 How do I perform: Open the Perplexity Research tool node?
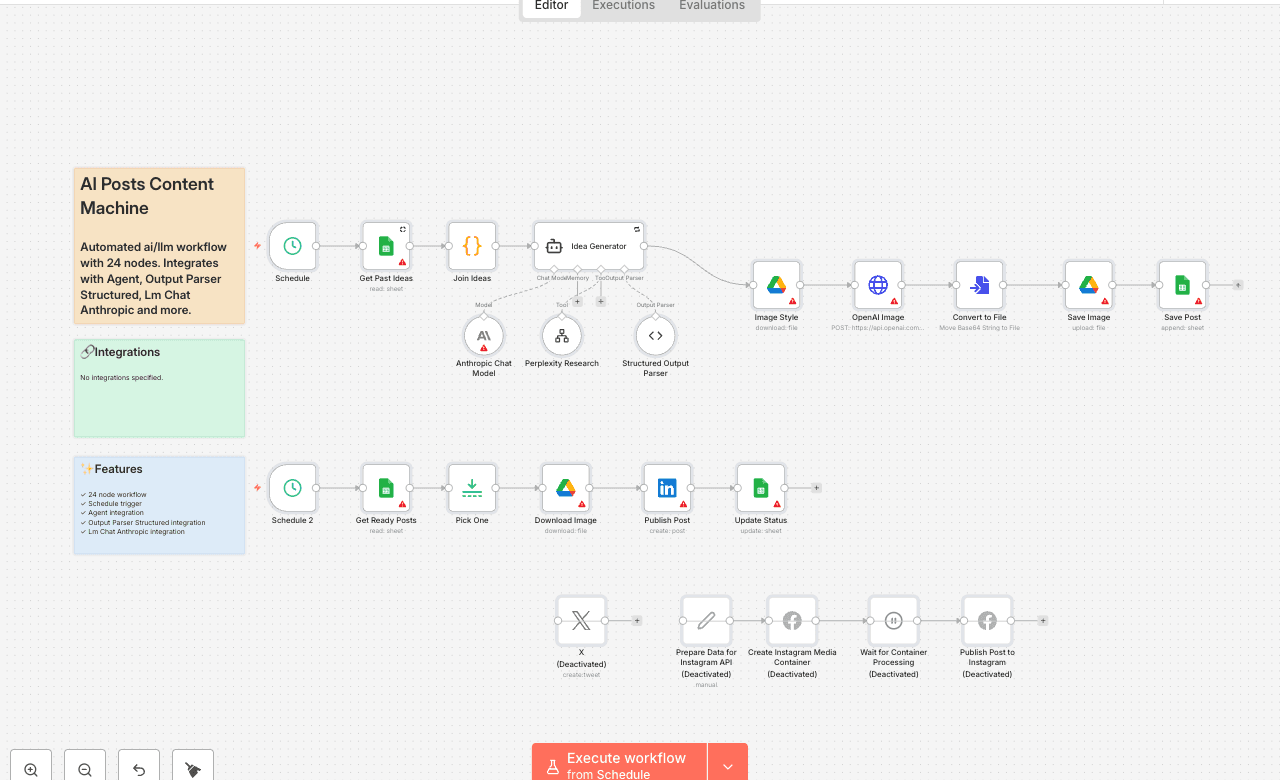pos(561,336)
